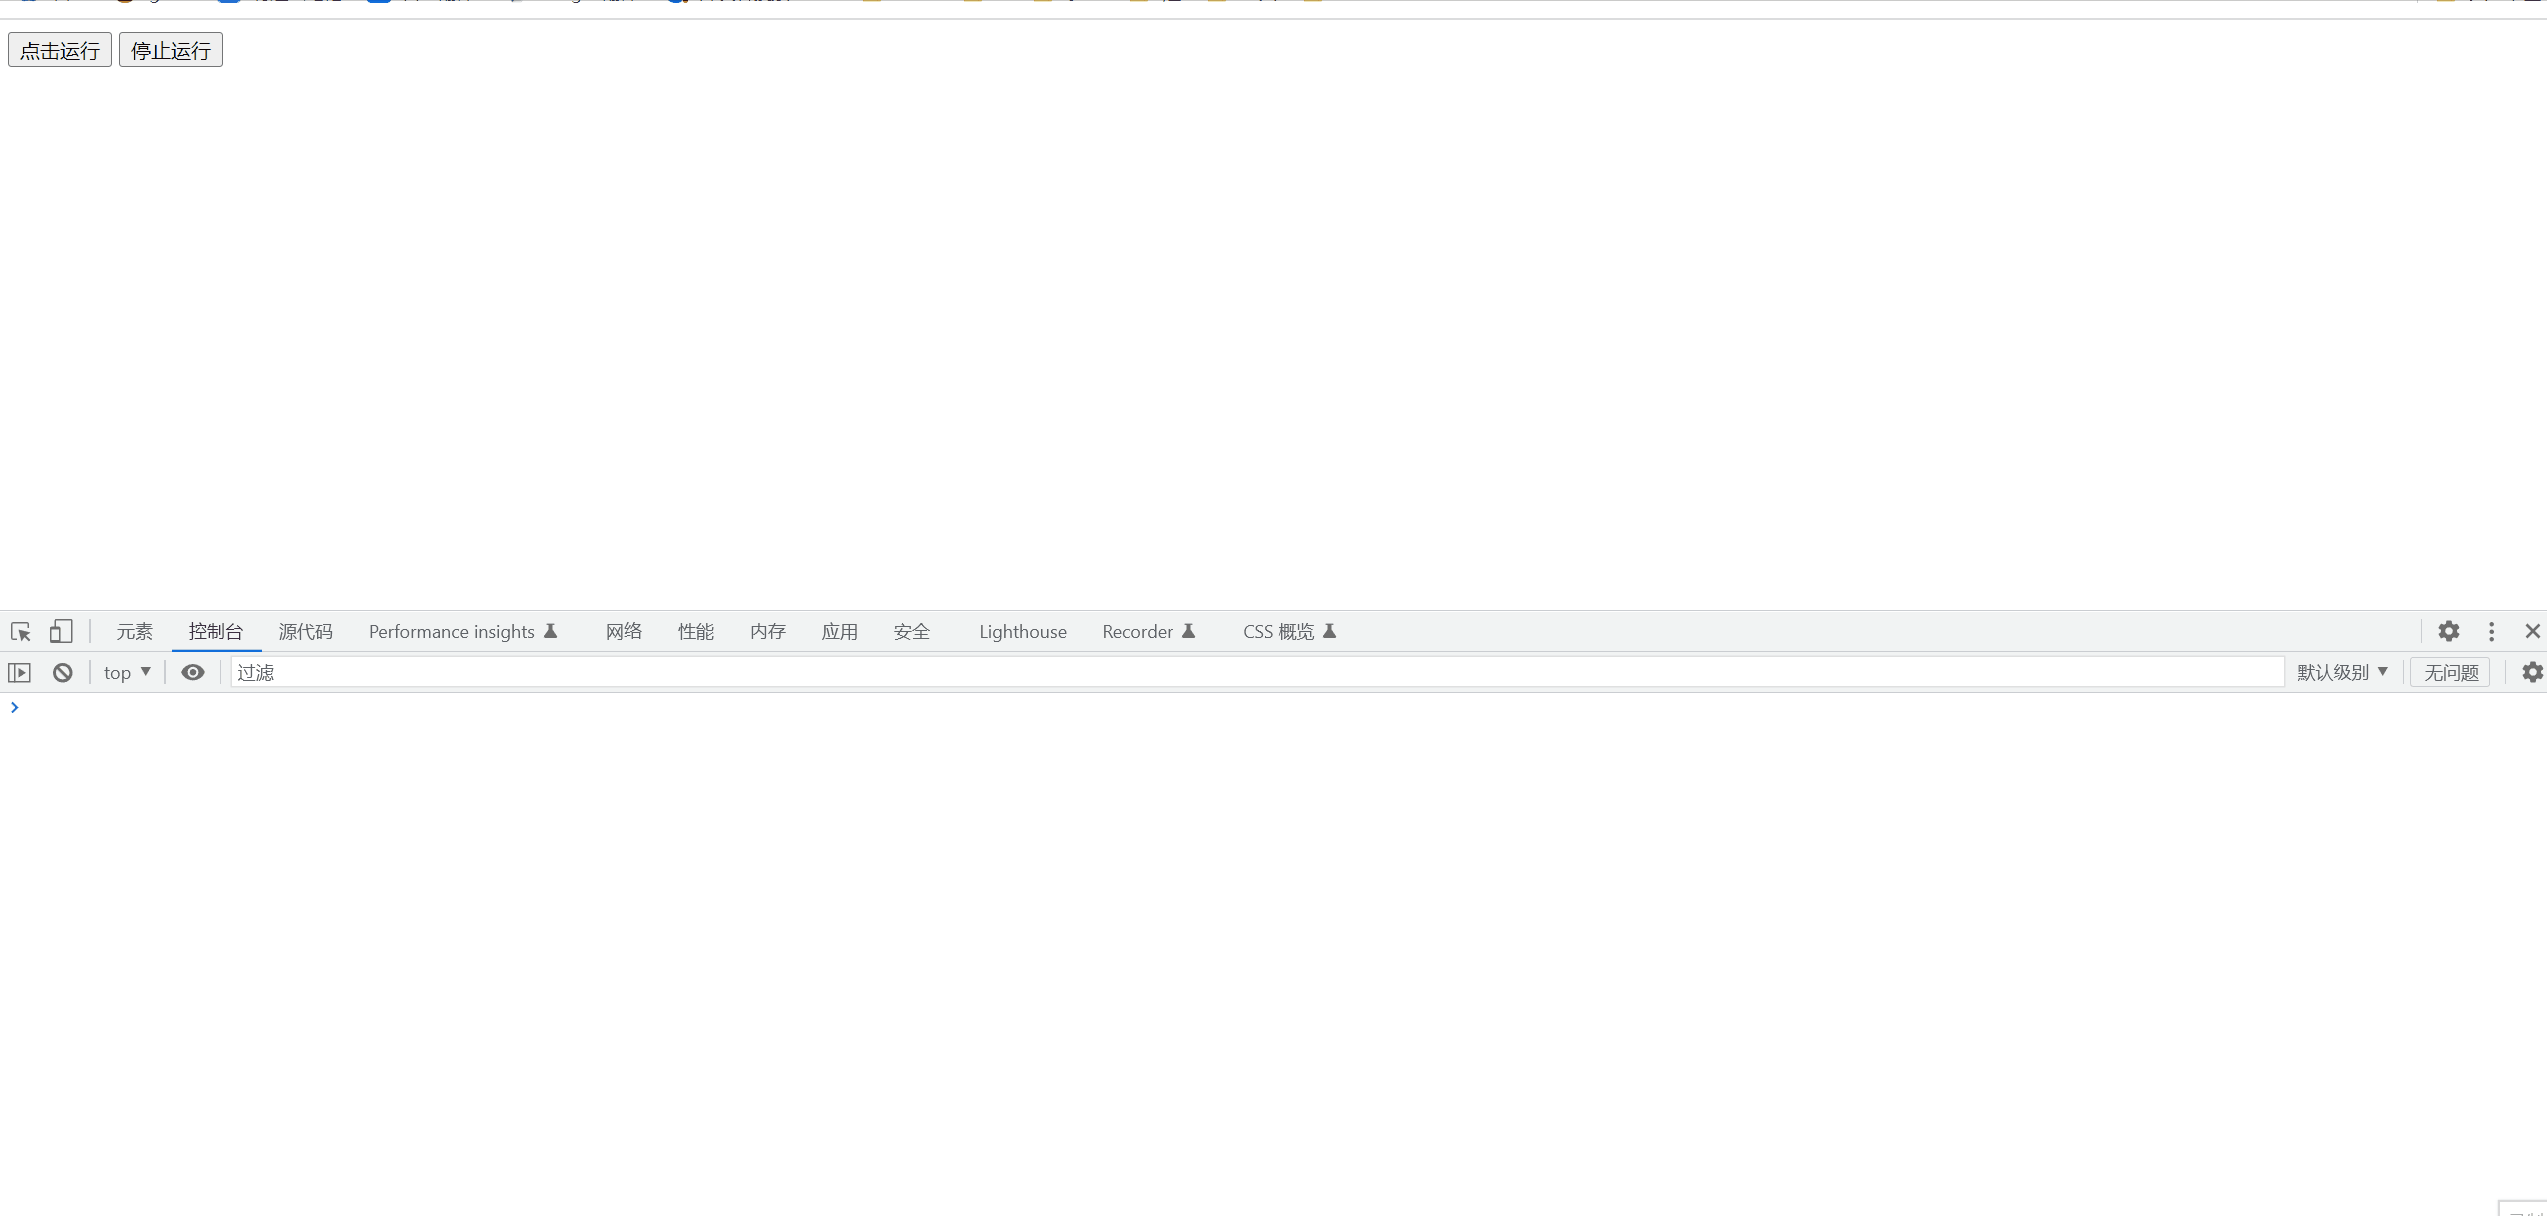Open console settings gear icon
The image size is (2547, 1216).
point(2532,673)
